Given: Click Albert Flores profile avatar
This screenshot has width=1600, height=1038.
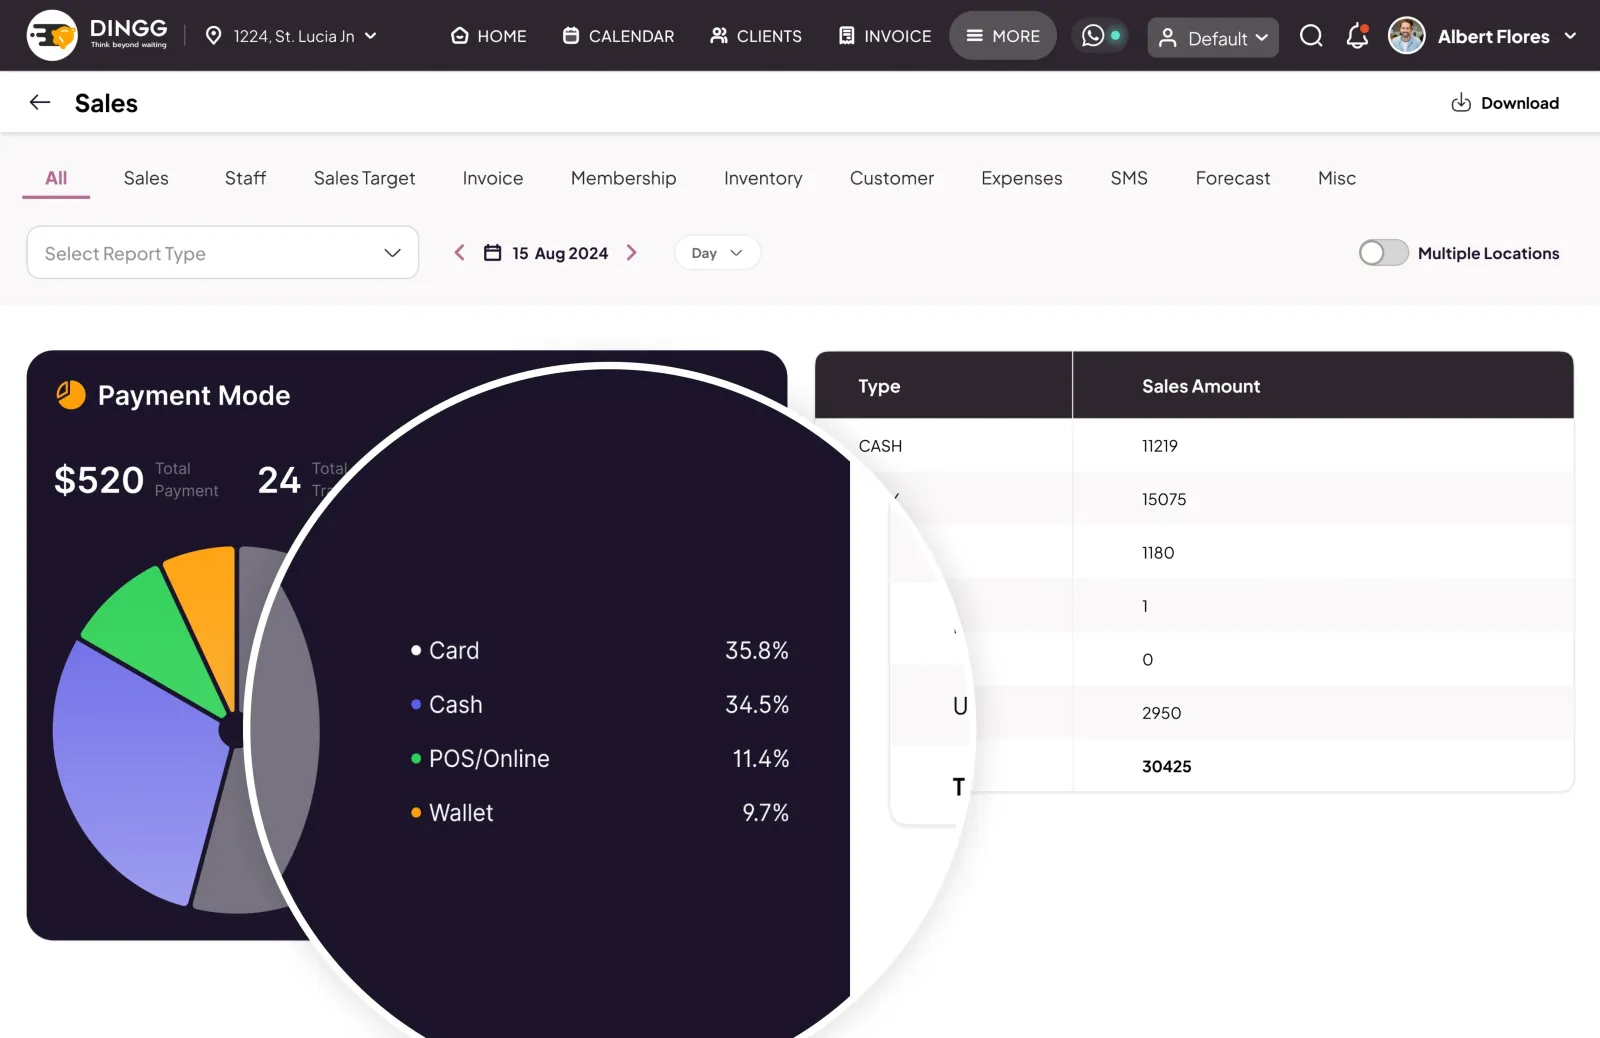Looking at the screenshot, I should [1406, 36].
